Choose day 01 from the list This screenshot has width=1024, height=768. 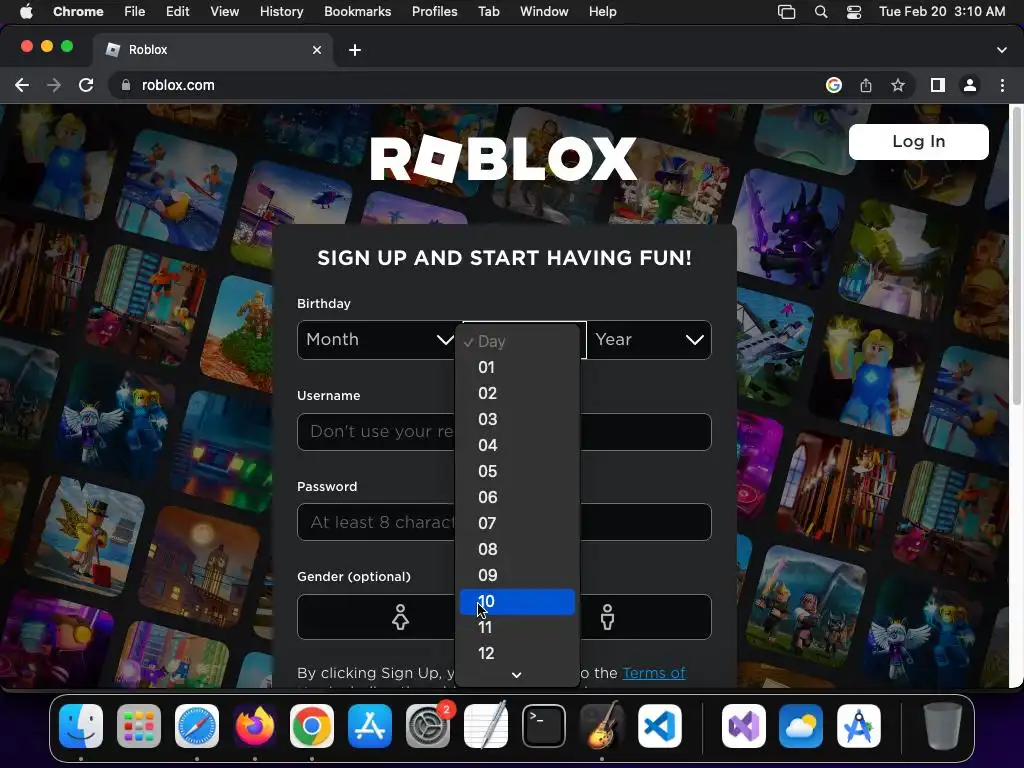coord(517,367)
